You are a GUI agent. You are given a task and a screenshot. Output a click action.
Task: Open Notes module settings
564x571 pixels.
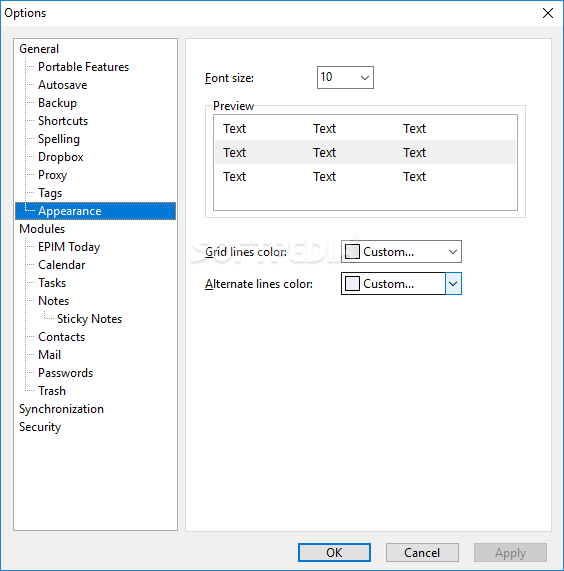click(x=54, y=301)
